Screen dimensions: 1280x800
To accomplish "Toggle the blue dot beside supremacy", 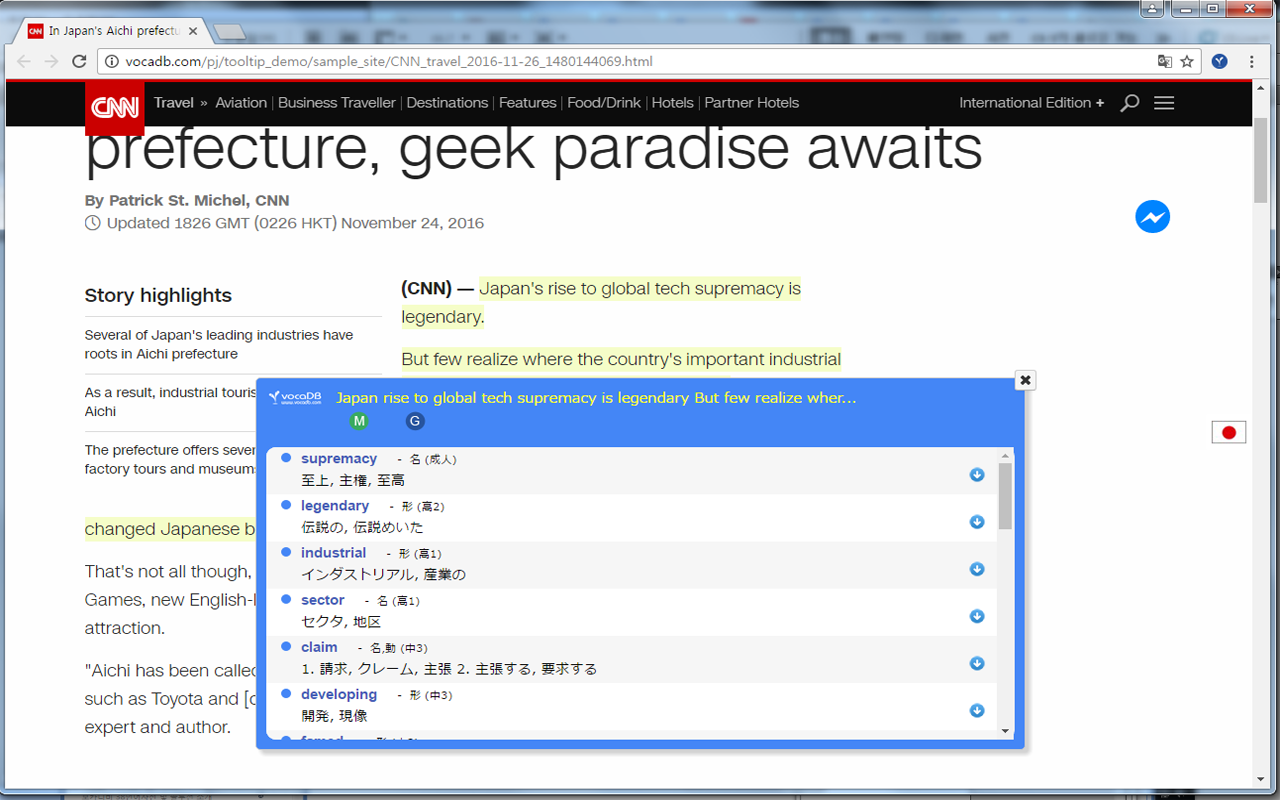I will pyautogui.click(x=286, y=458).
